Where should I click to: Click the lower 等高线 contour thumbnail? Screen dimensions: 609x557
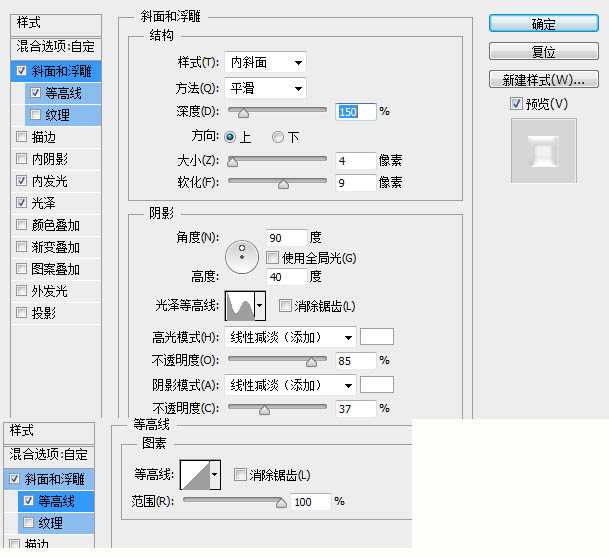point(195,475)
